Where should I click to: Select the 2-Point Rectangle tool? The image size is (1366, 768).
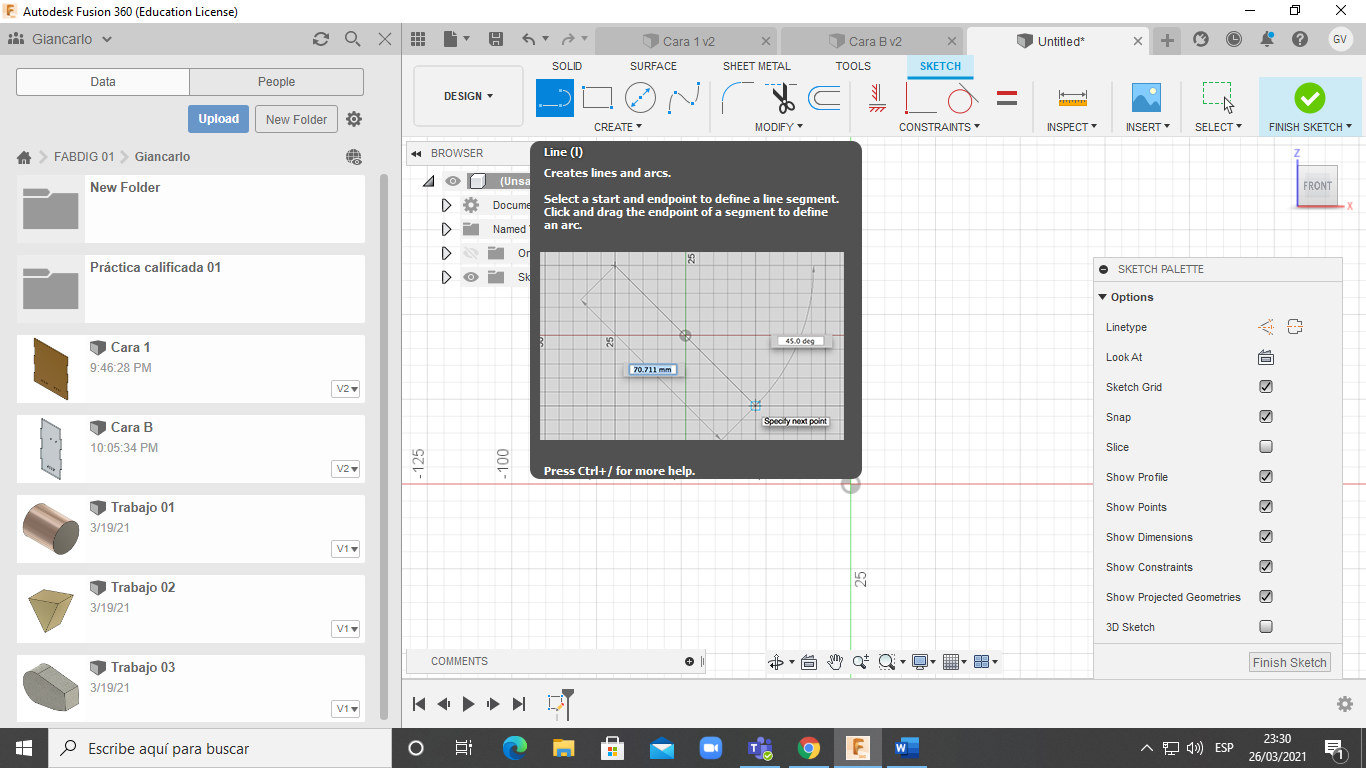point(597,98)
